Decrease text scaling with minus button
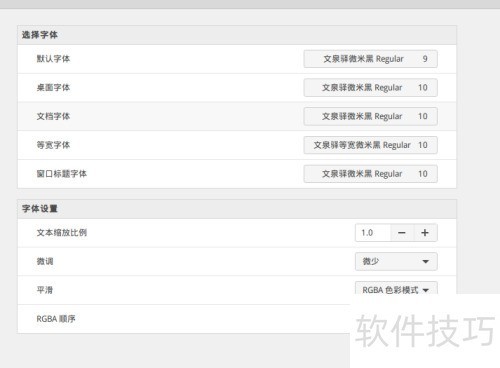This screenshot has width=500, height=368. (402, 233)
